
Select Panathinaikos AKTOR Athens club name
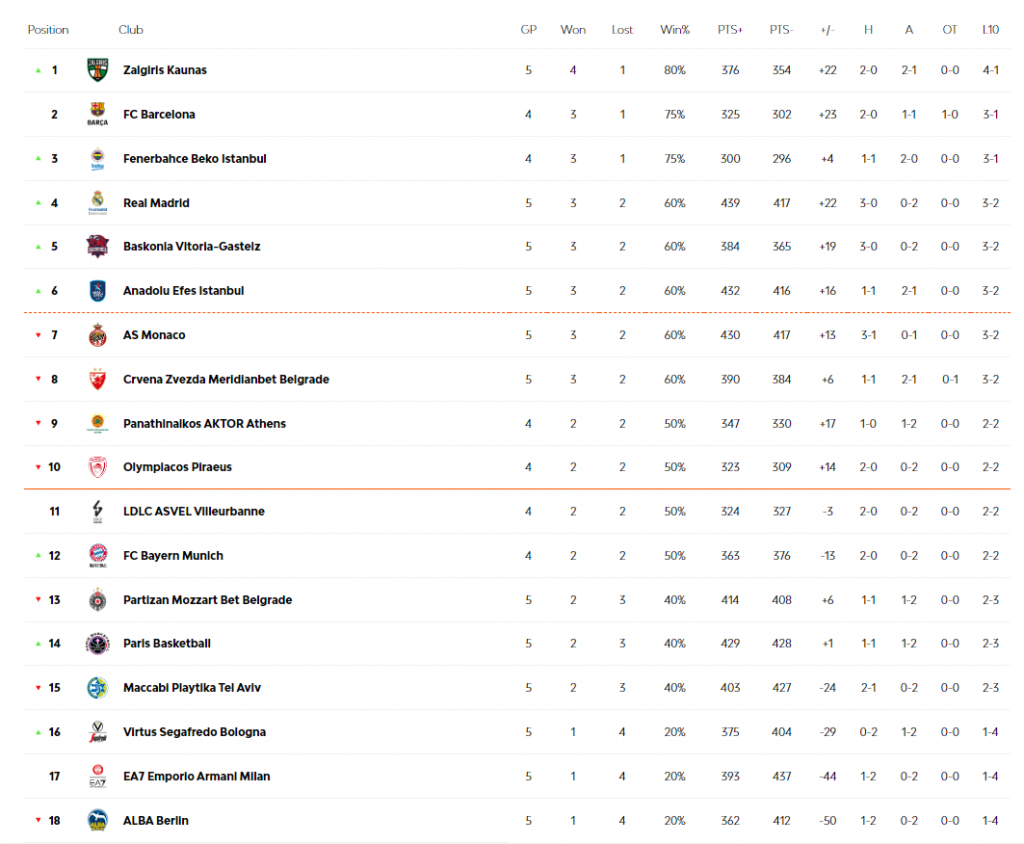(x=204, y=424)
